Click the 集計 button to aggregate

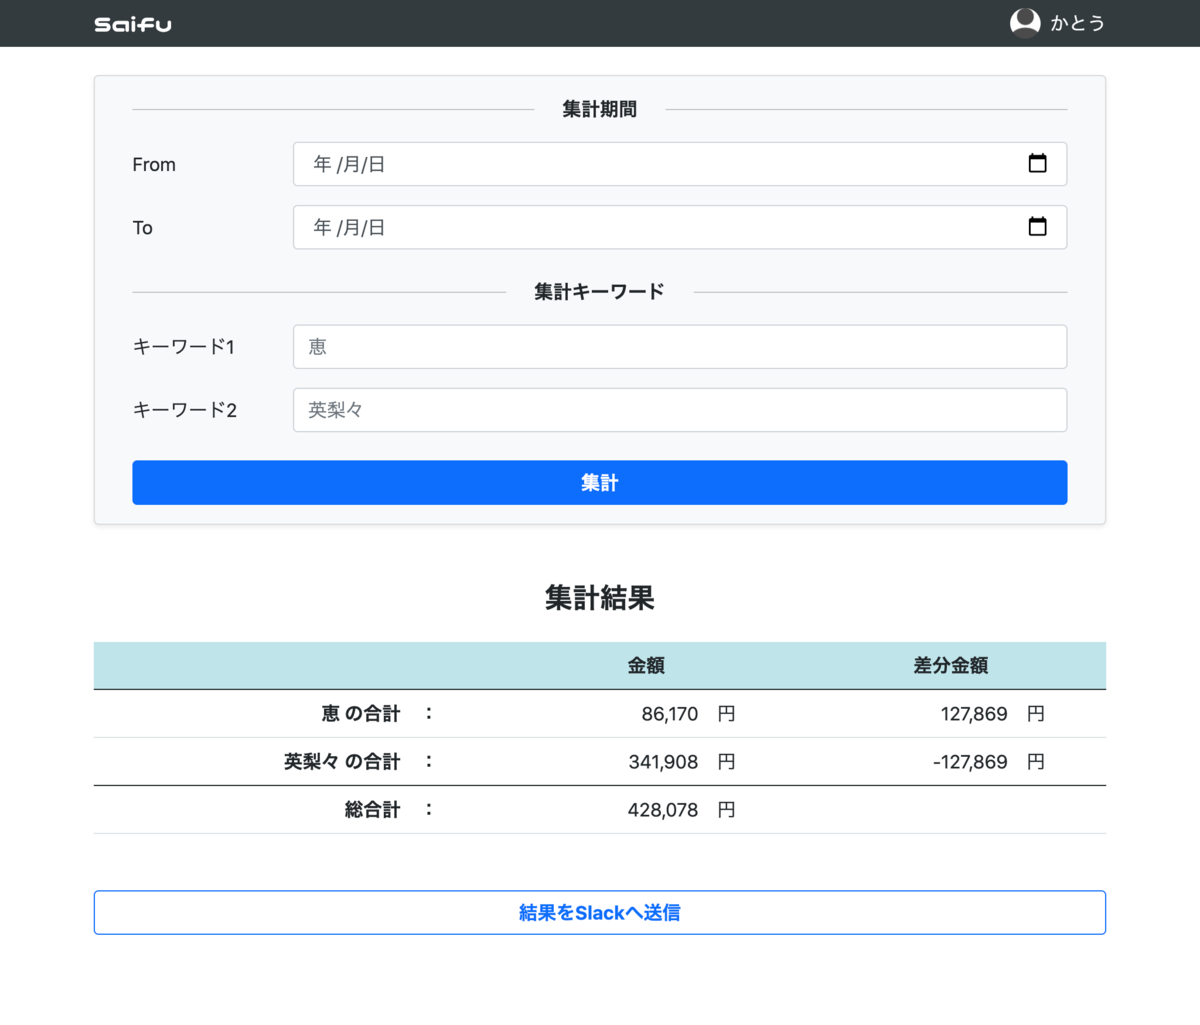[599, 482]
